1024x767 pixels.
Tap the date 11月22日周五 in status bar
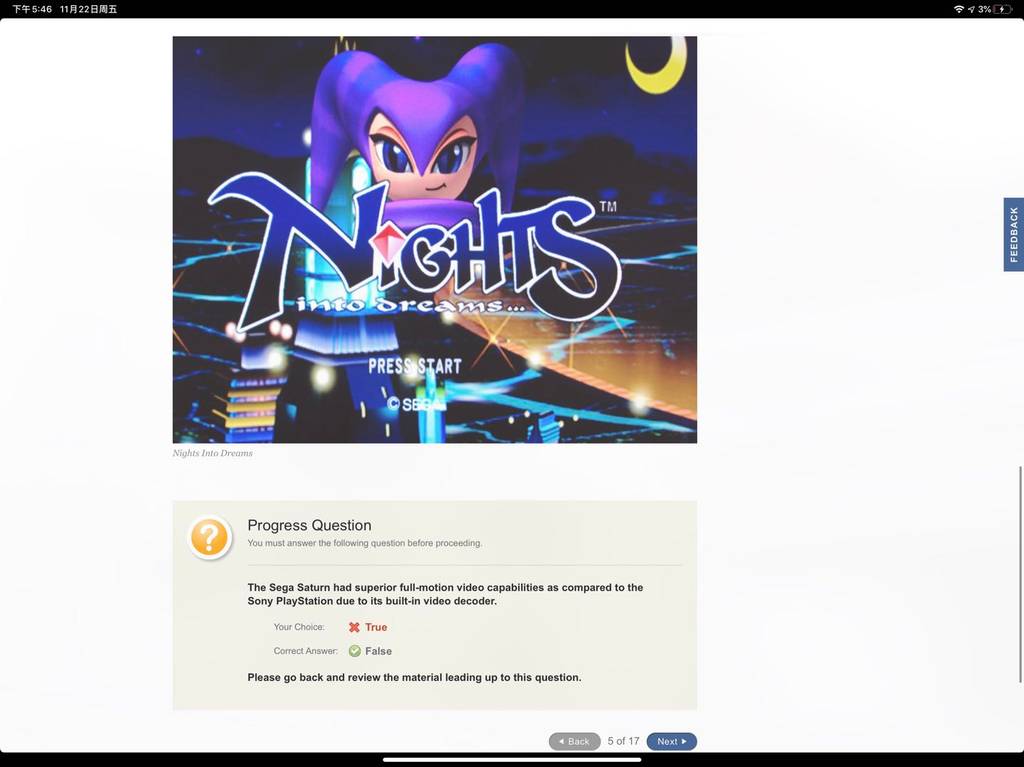(x=88, y=9)
